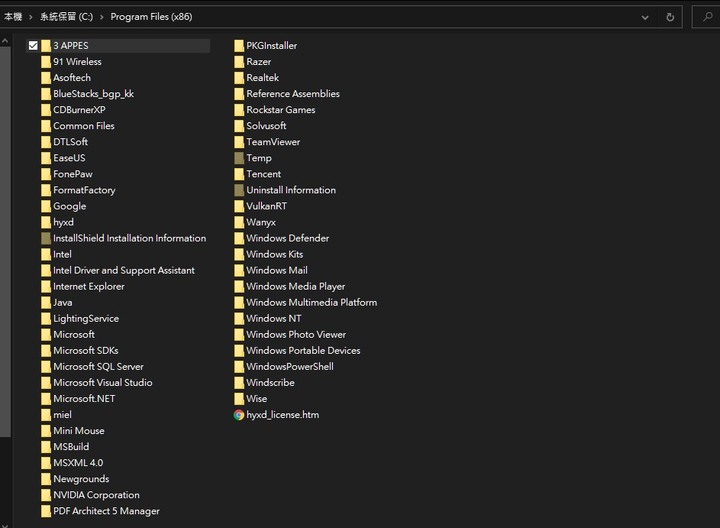Select the Microsoft.NET folder name
Image resolution: width=720 pixels, height=528 pixels.
(x=84, y=399)
